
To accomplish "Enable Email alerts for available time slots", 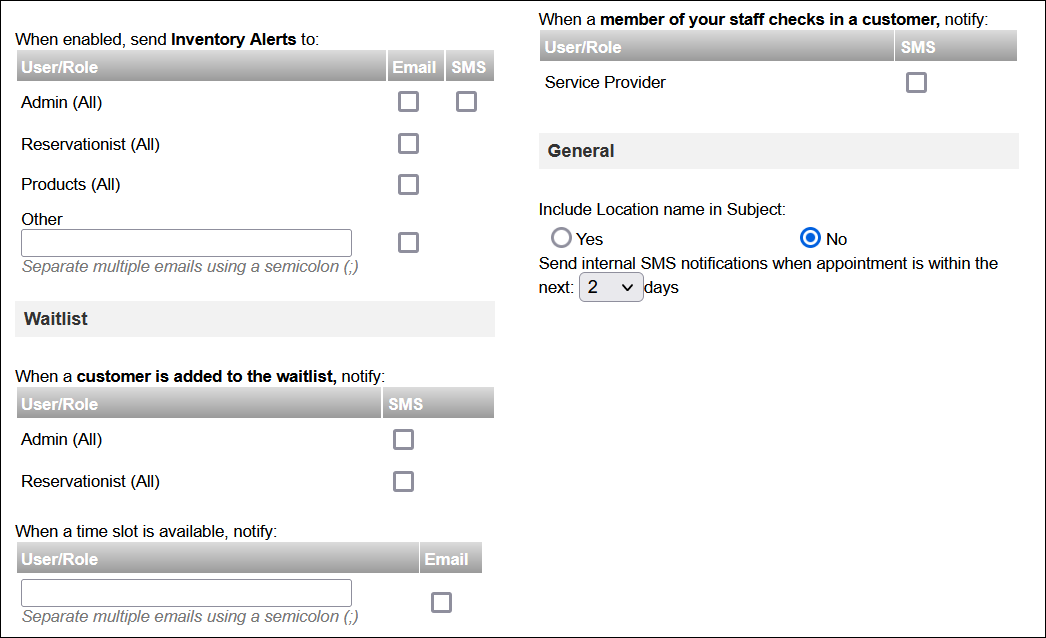I will (x=441, y=602).
